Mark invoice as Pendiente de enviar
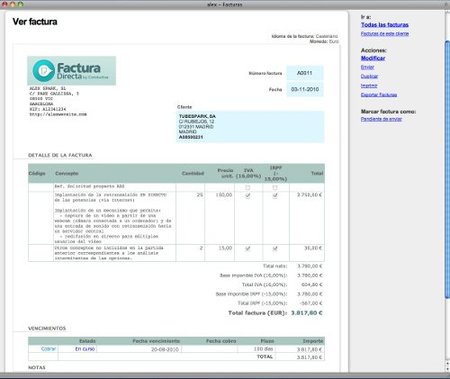The height and width of the screenshot is (379, 450). pos(381,119)
